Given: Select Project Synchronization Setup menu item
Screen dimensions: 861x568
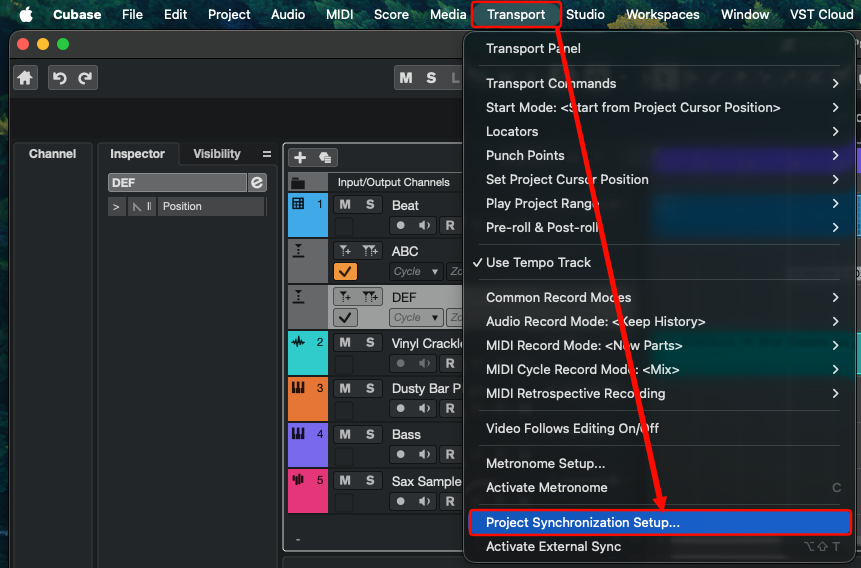Looking at the screenshot, I should (660, 522).
